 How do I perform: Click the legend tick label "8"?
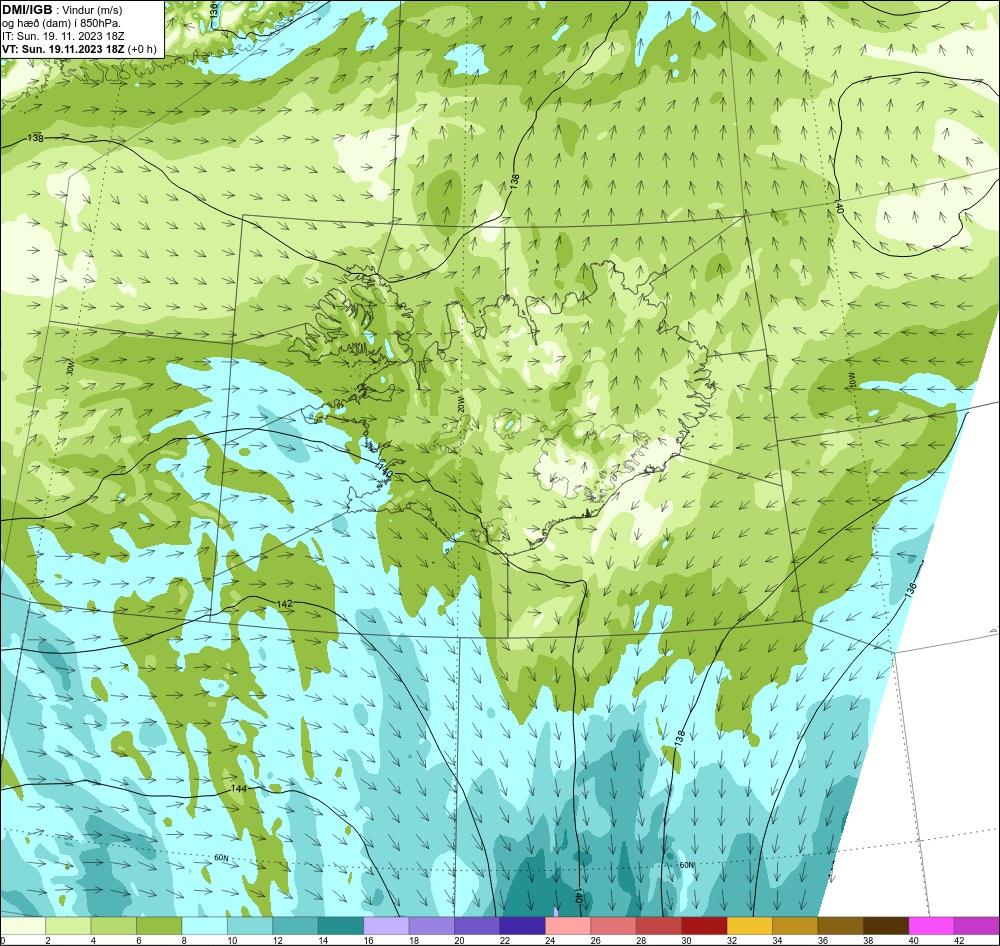[186, 940]
